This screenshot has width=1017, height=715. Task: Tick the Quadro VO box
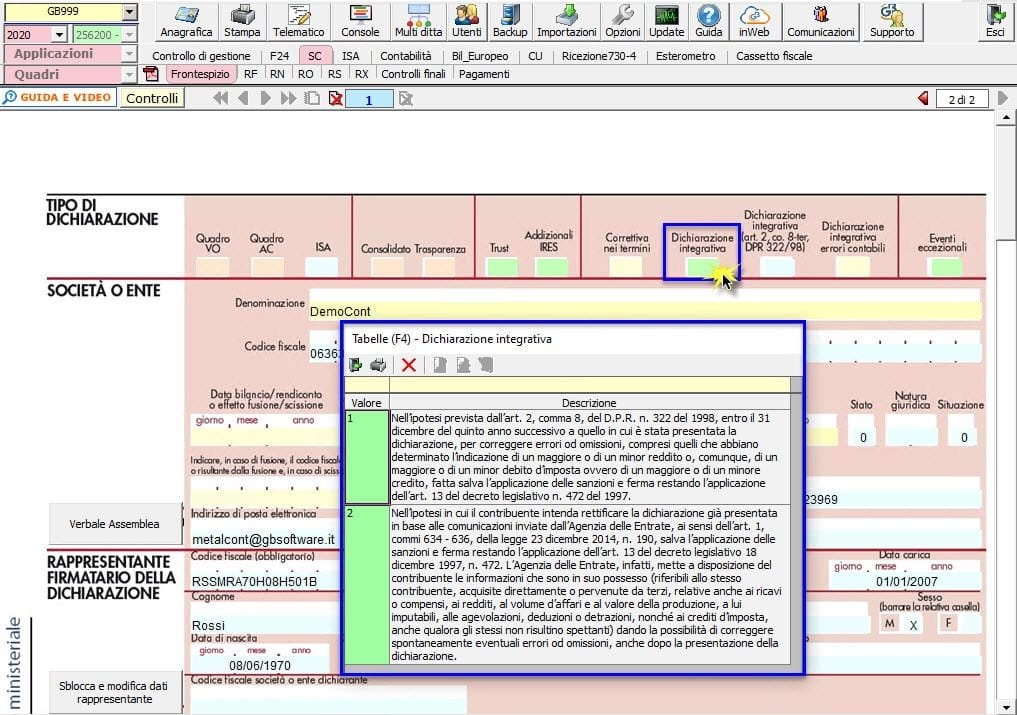pos(212,267)
